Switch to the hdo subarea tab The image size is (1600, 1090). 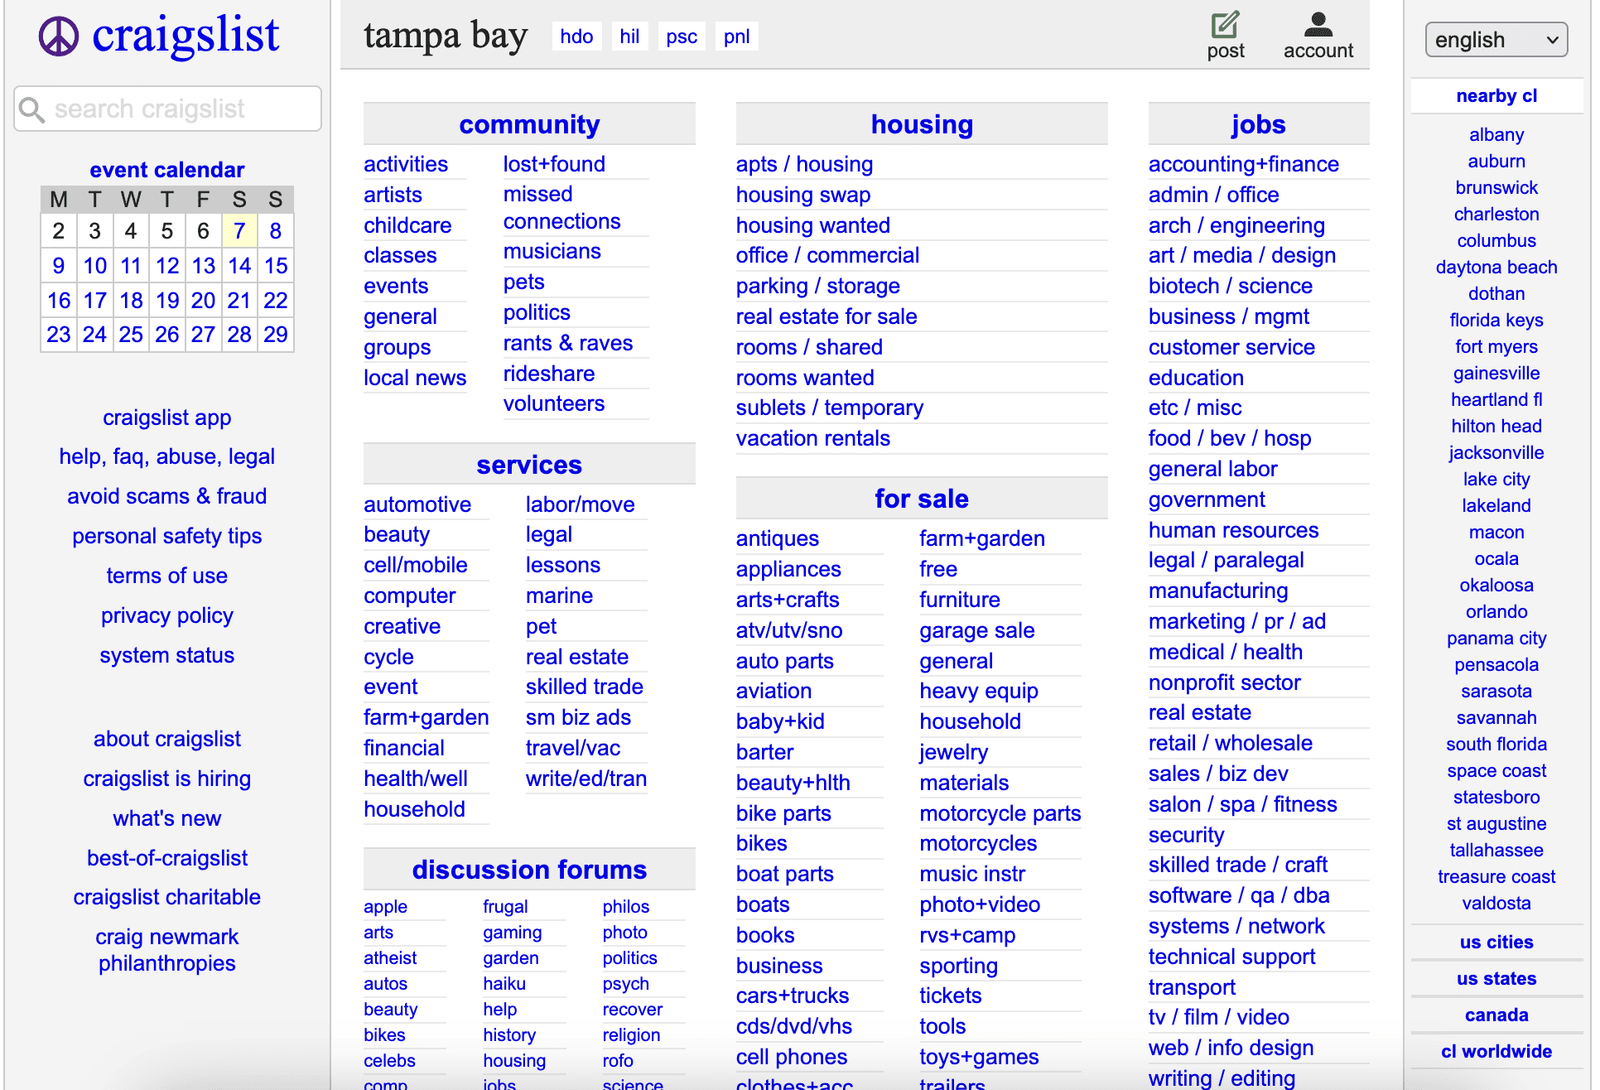tap(576, 37)
